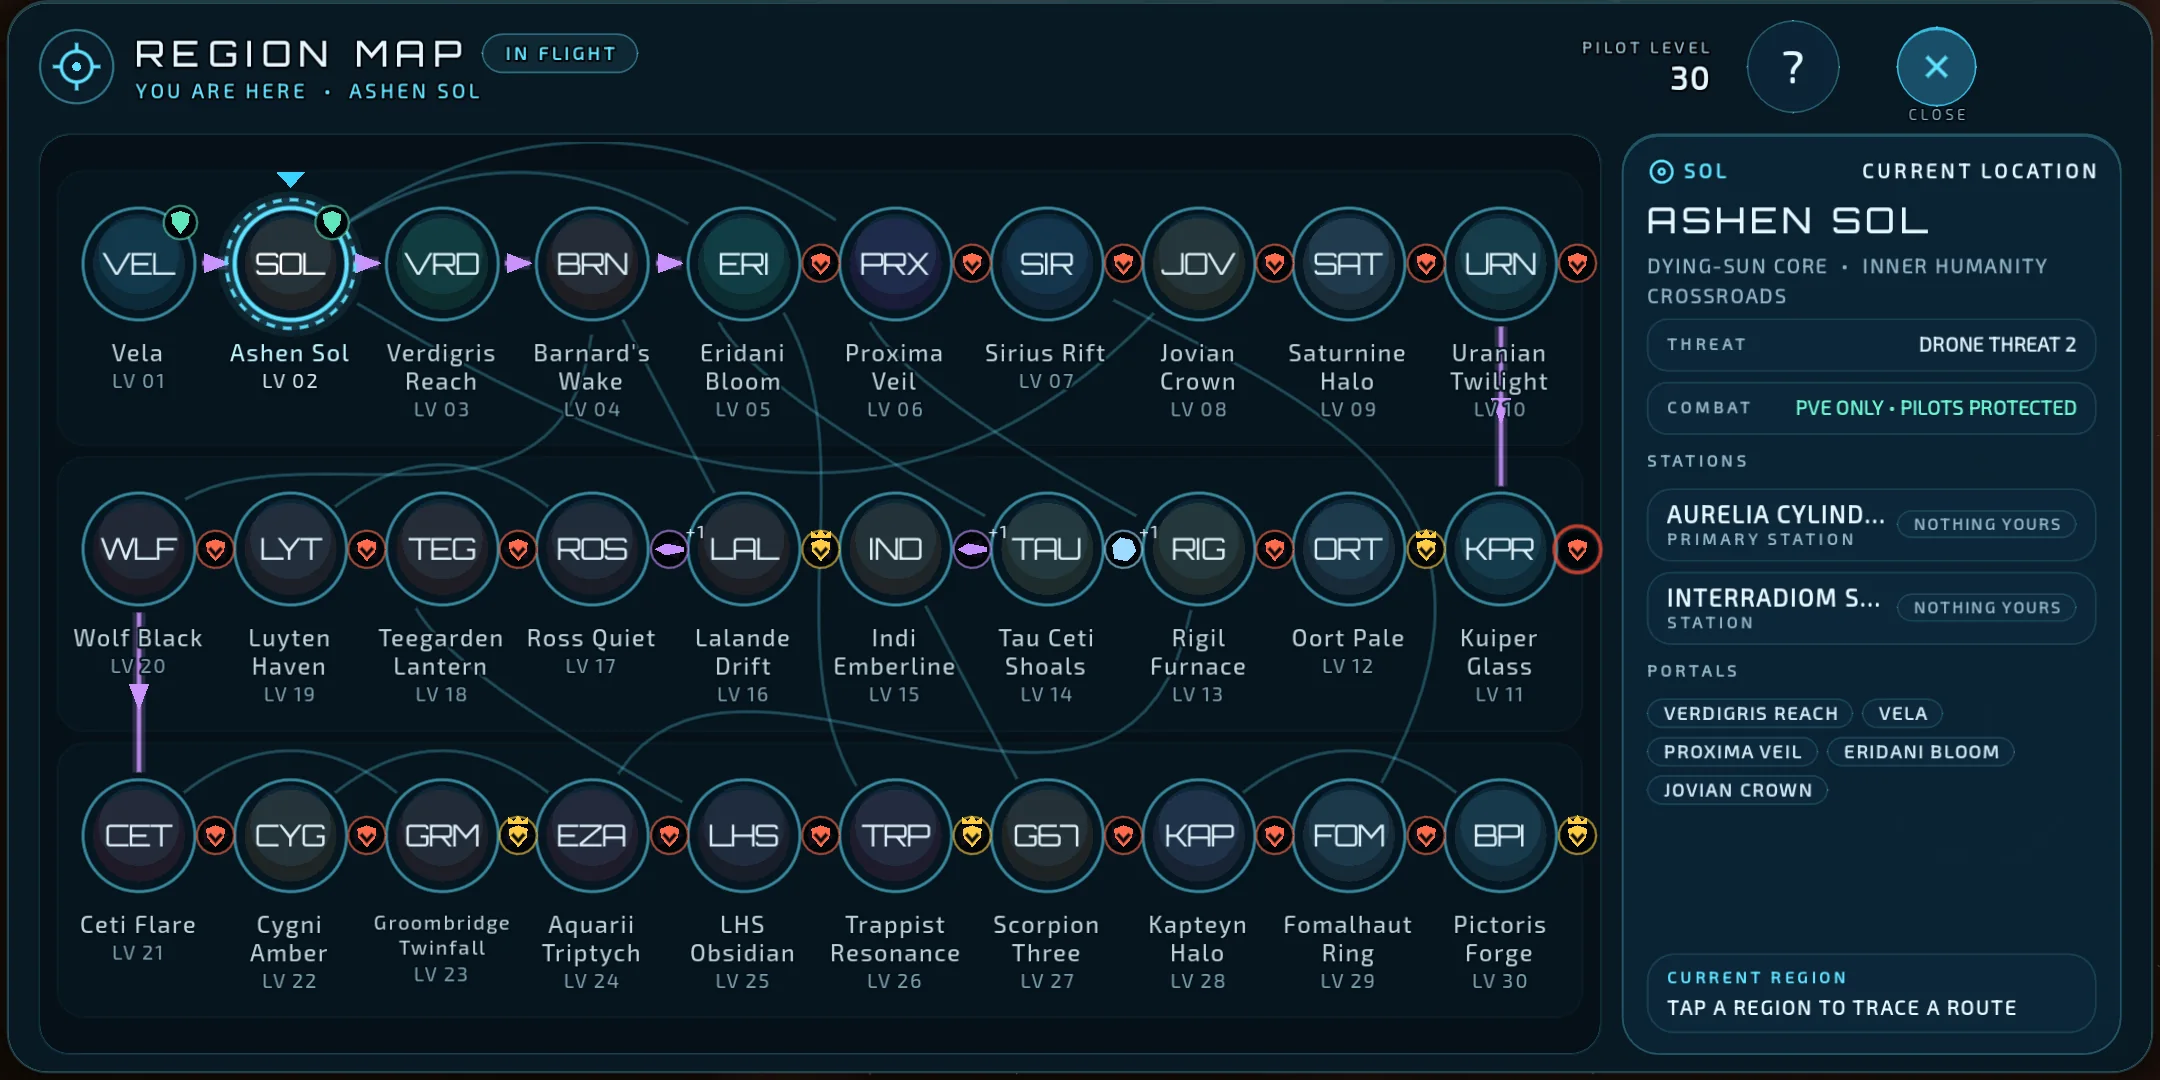This screenshot has height=1080, width=2160.
Task: Open the Interradiom station entry
Action: tap(1871, 608)
